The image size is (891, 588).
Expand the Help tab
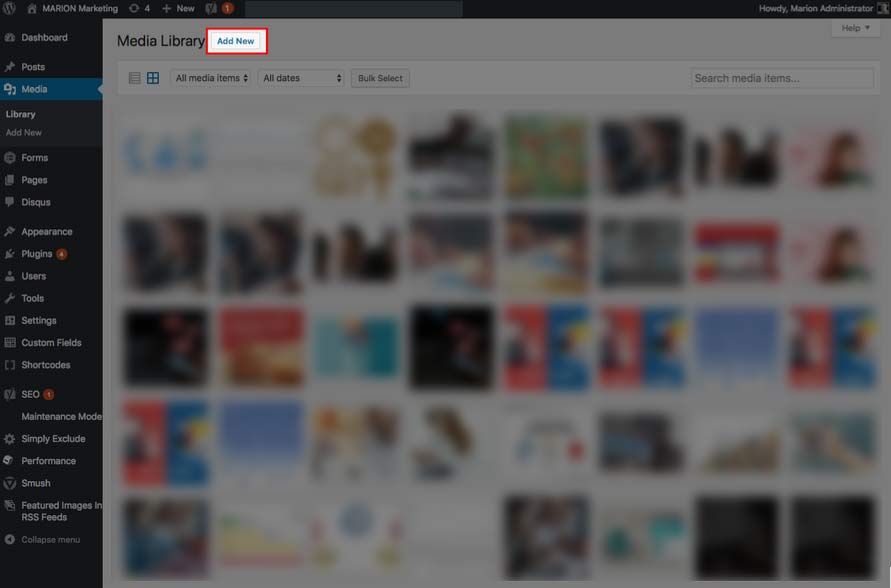click(x=855, y=28)
